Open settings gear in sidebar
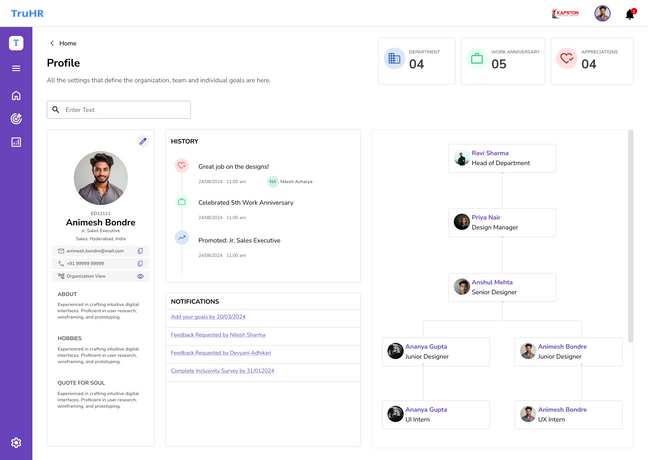The width and height of the screenshot is (648, 460). [x=16, y=442]
